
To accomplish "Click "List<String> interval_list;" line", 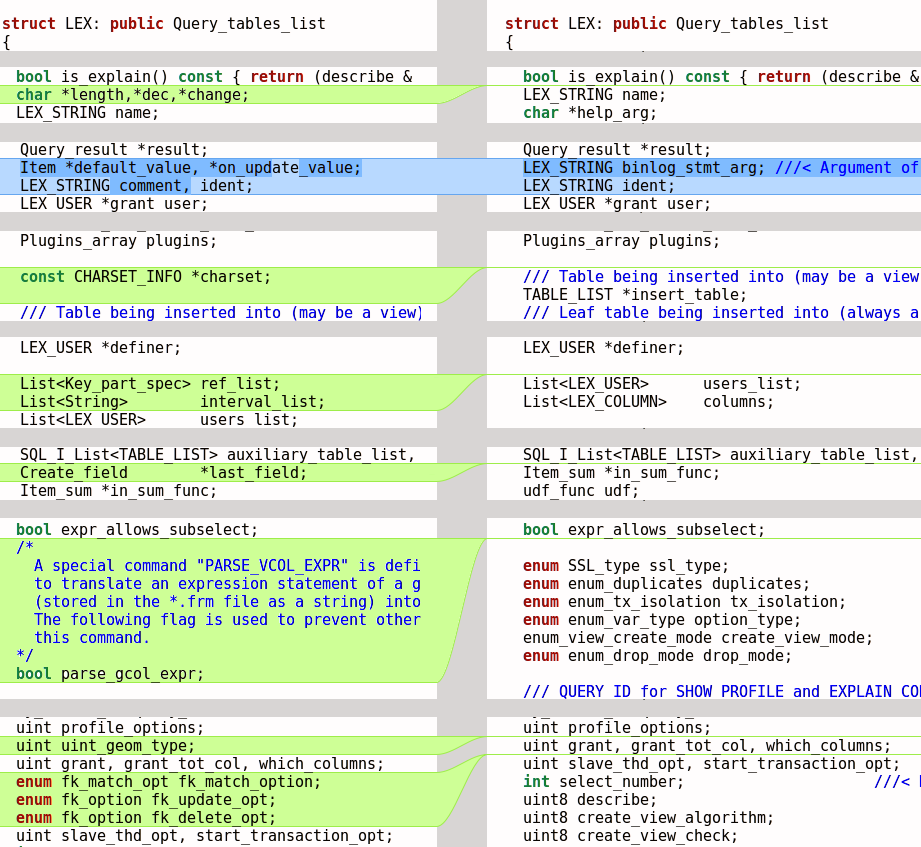I will [172, 402].
